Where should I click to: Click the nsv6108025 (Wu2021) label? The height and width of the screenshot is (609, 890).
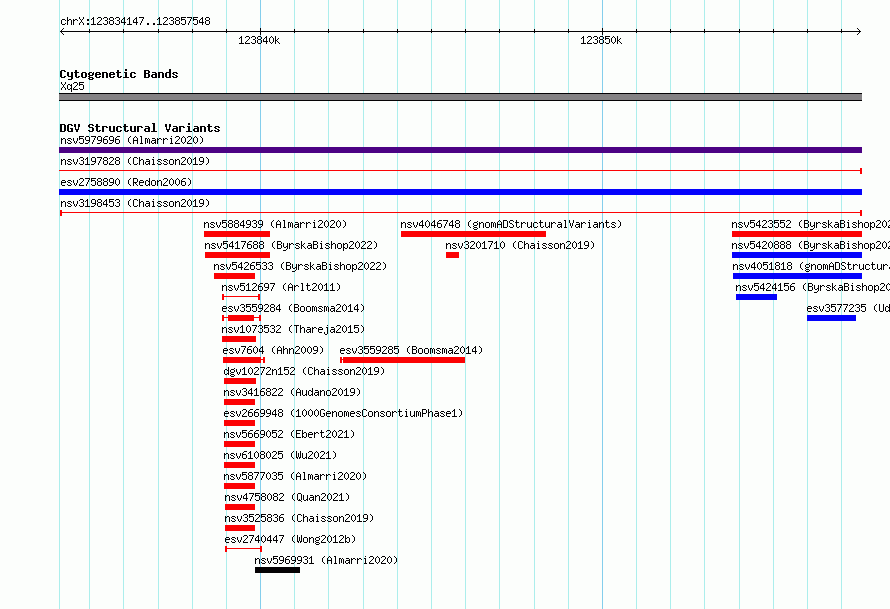[x=280, y=455]
